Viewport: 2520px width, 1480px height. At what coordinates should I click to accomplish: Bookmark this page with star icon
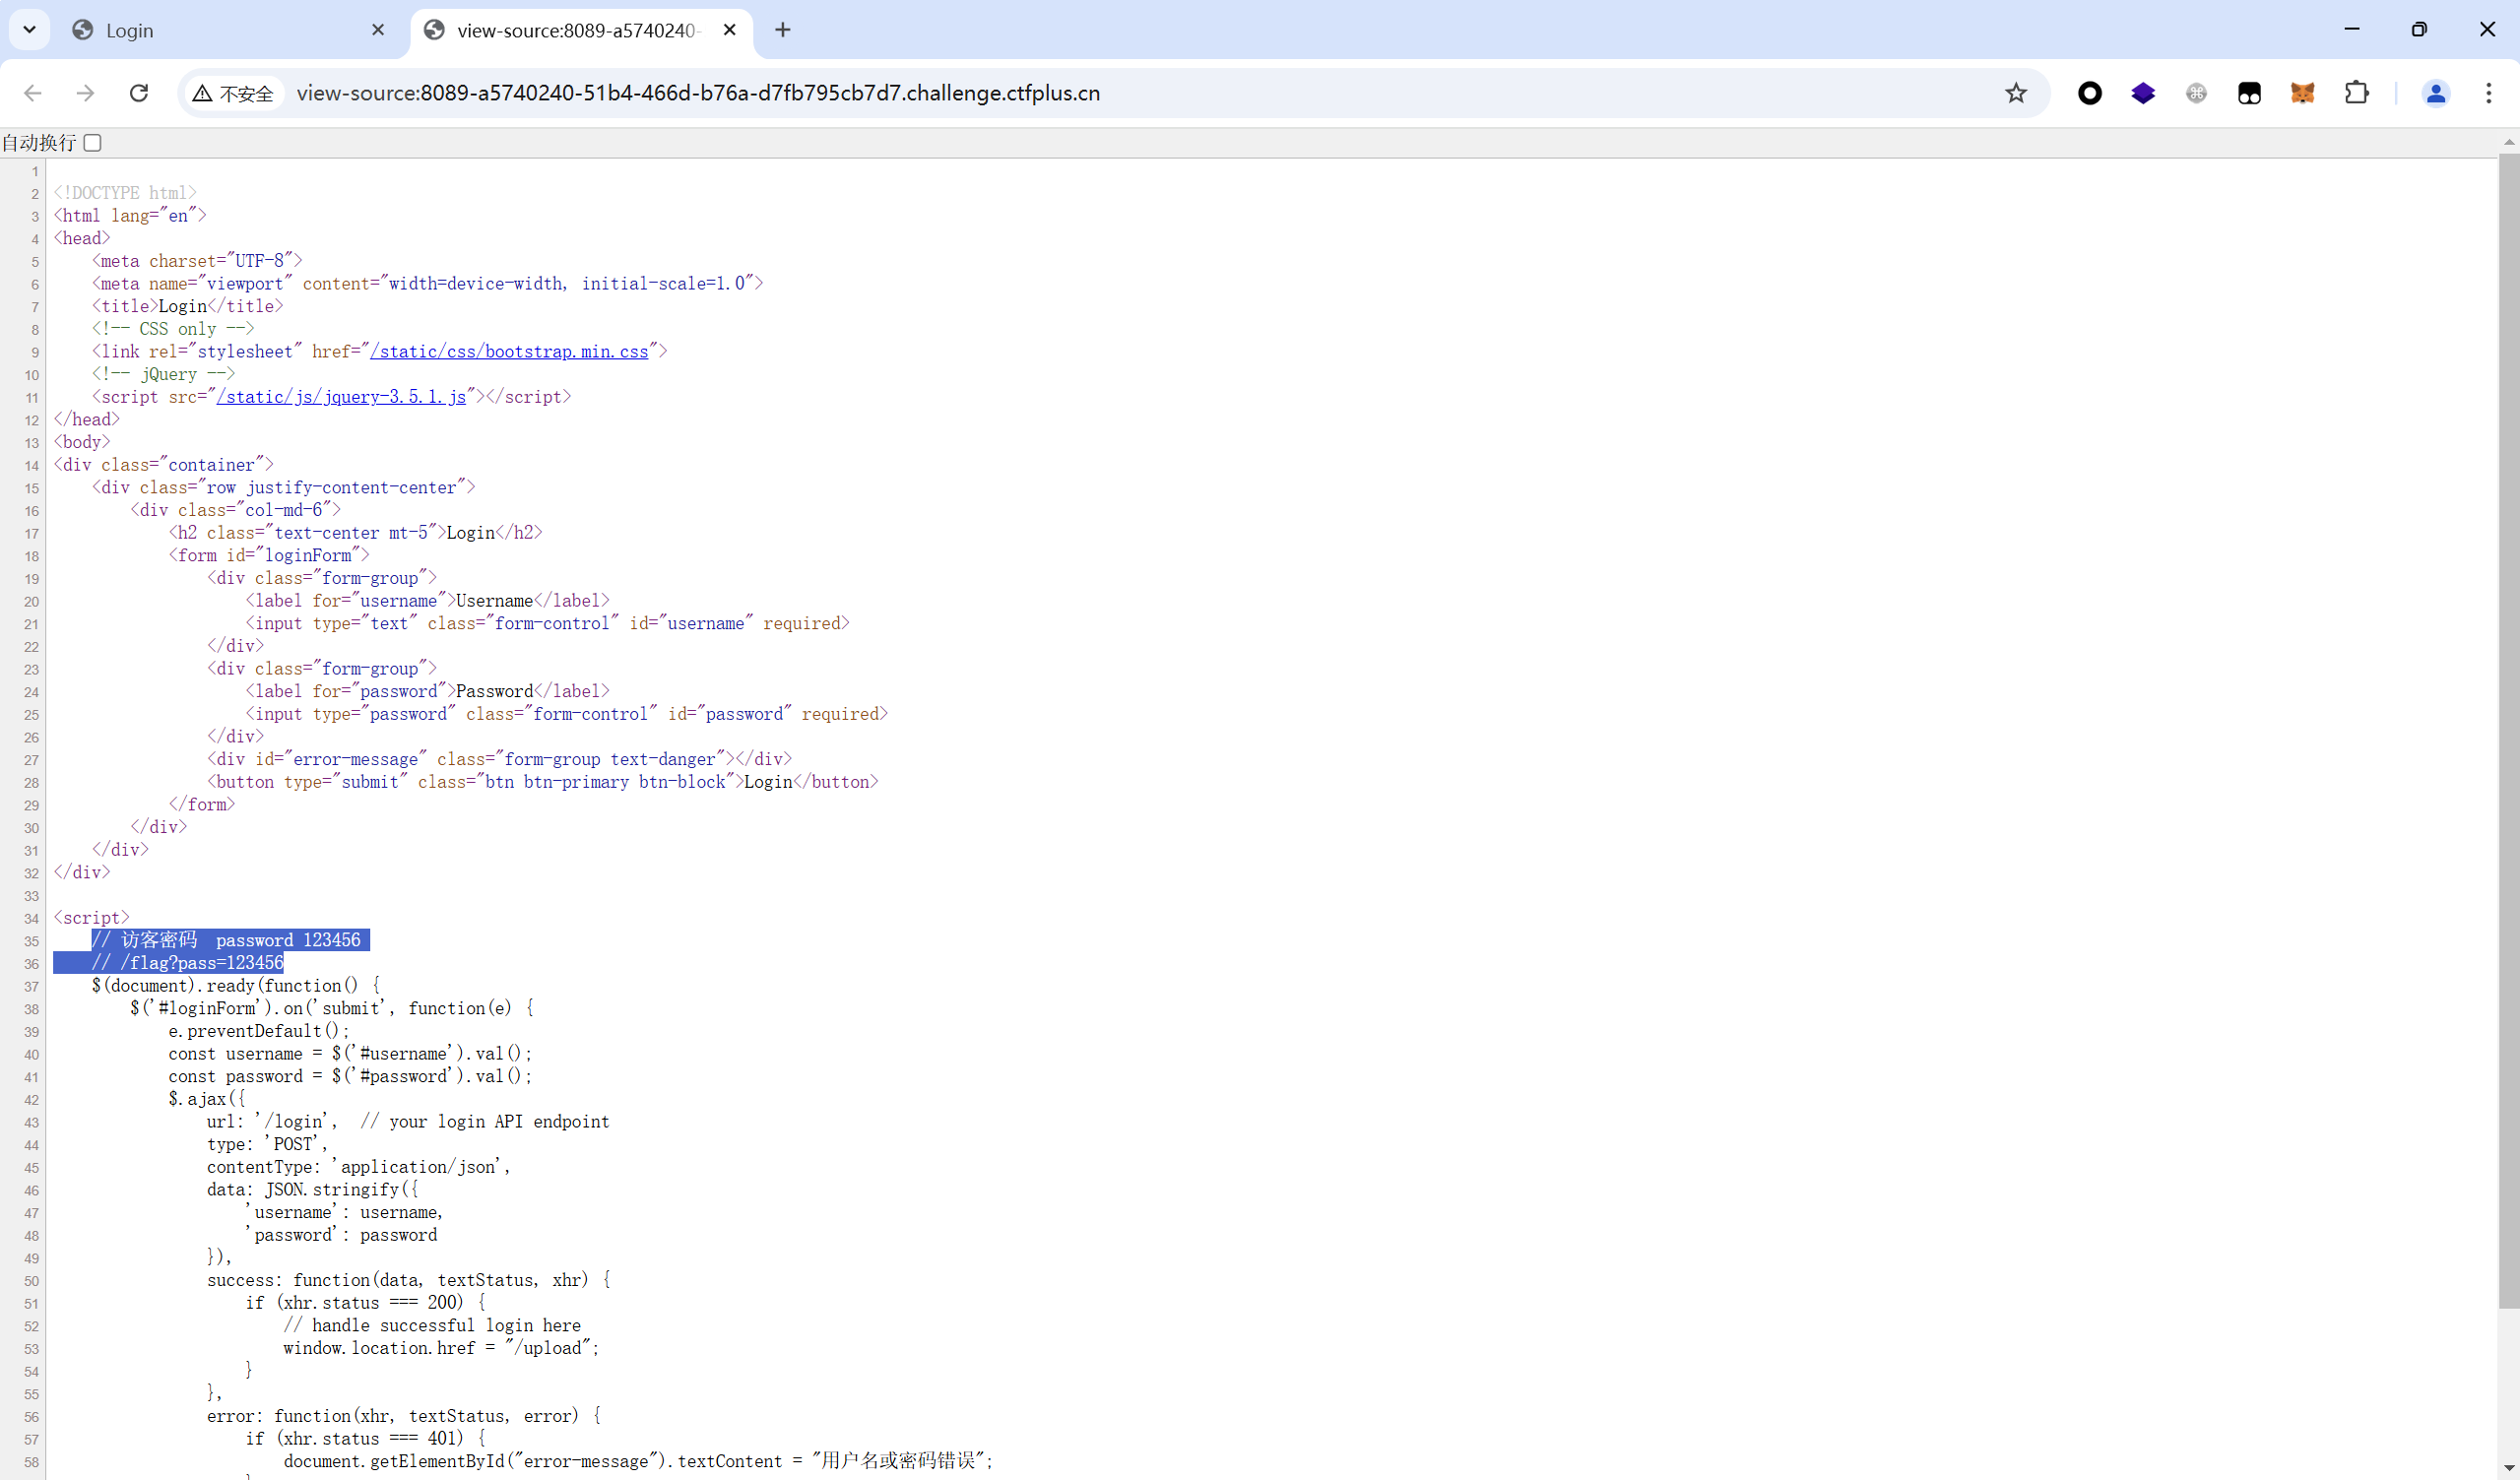coord(2016,93)
